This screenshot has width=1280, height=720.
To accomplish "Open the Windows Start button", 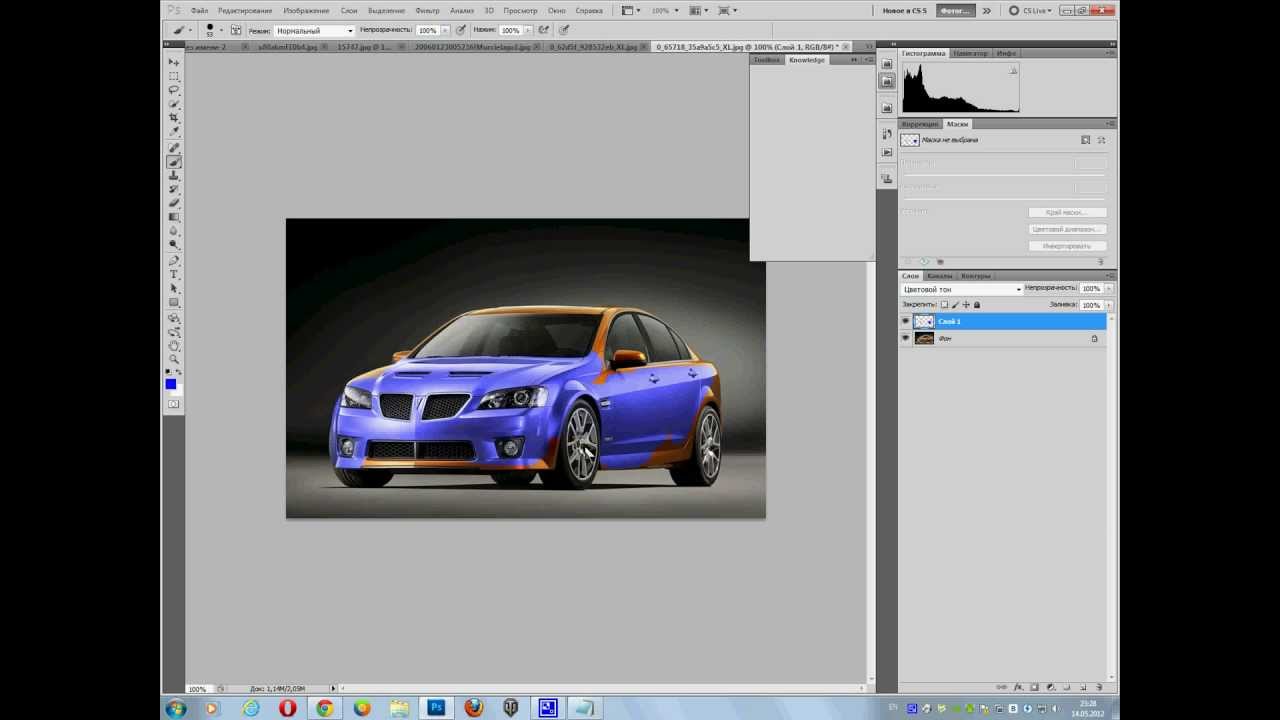I will (176, 708).
